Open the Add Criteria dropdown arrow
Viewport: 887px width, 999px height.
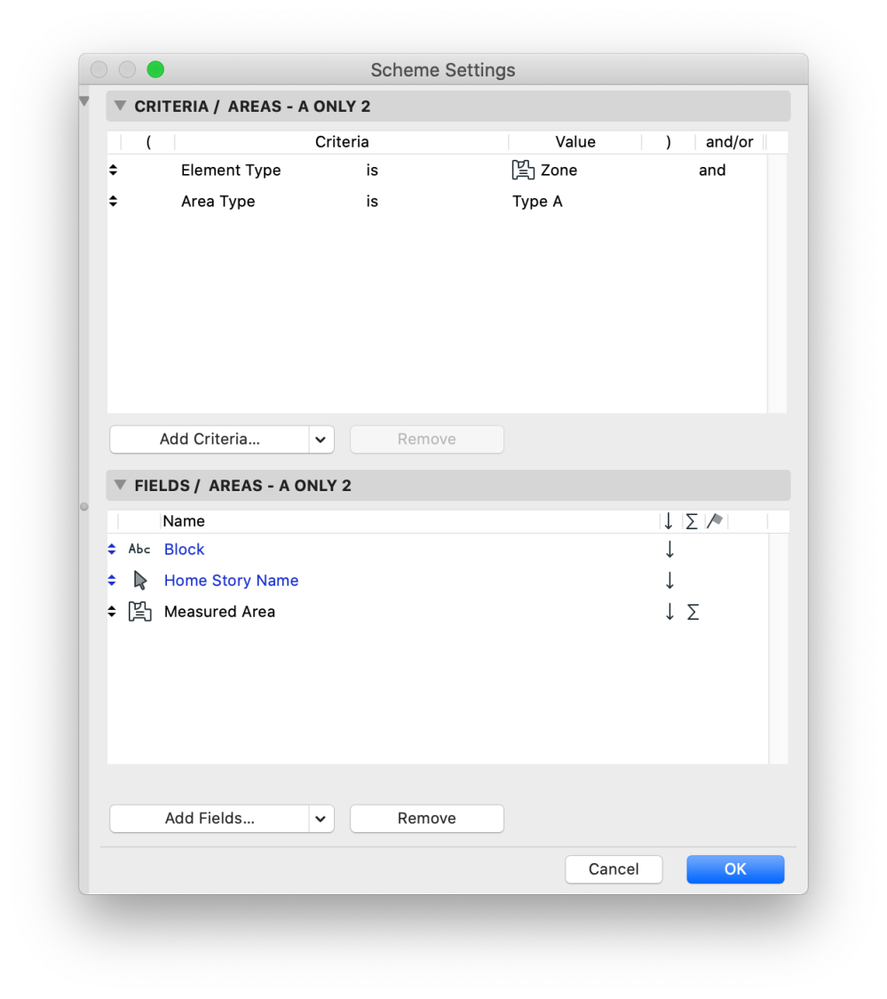(320, 439)
